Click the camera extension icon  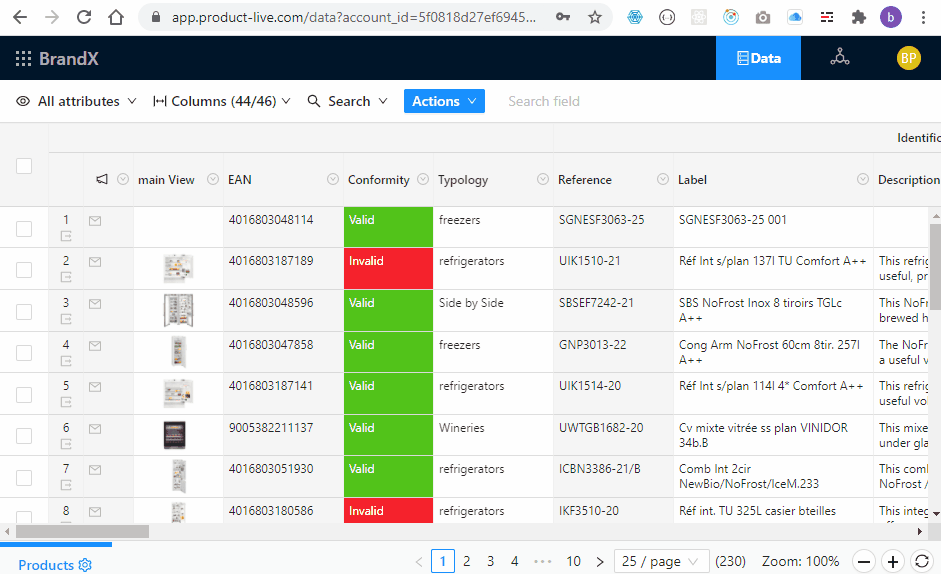pyautogui.click(x=763, y=17)
